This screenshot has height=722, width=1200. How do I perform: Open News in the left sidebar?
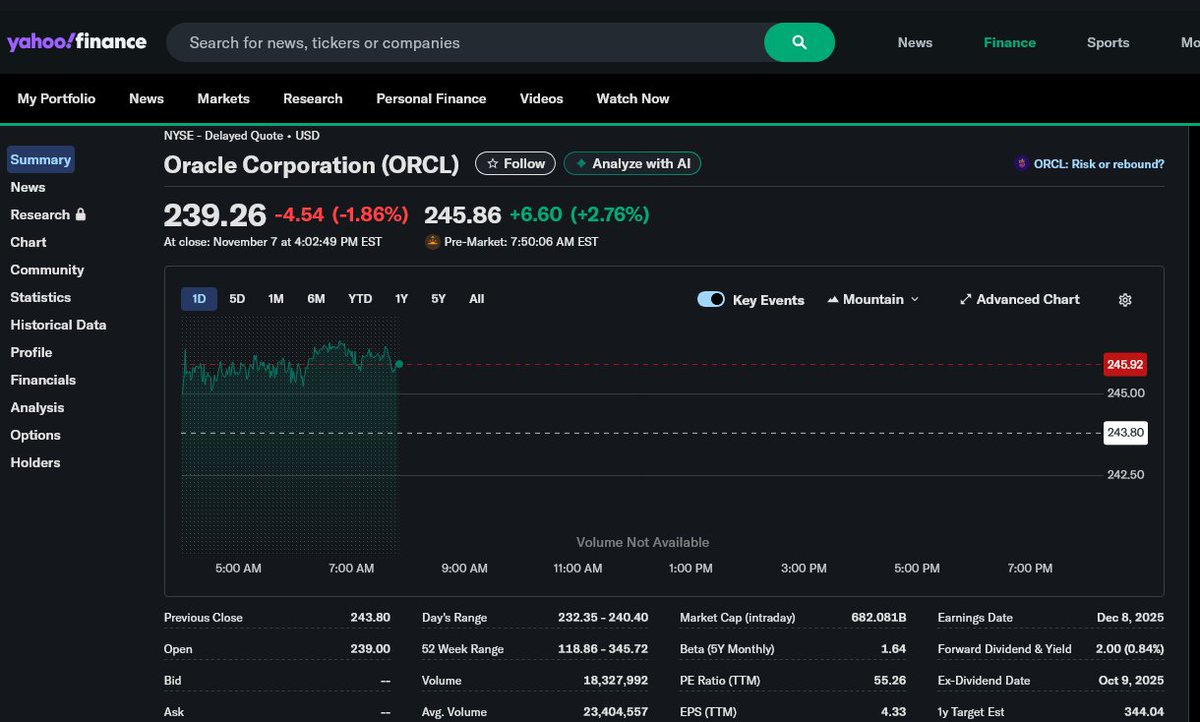point(28,187)
